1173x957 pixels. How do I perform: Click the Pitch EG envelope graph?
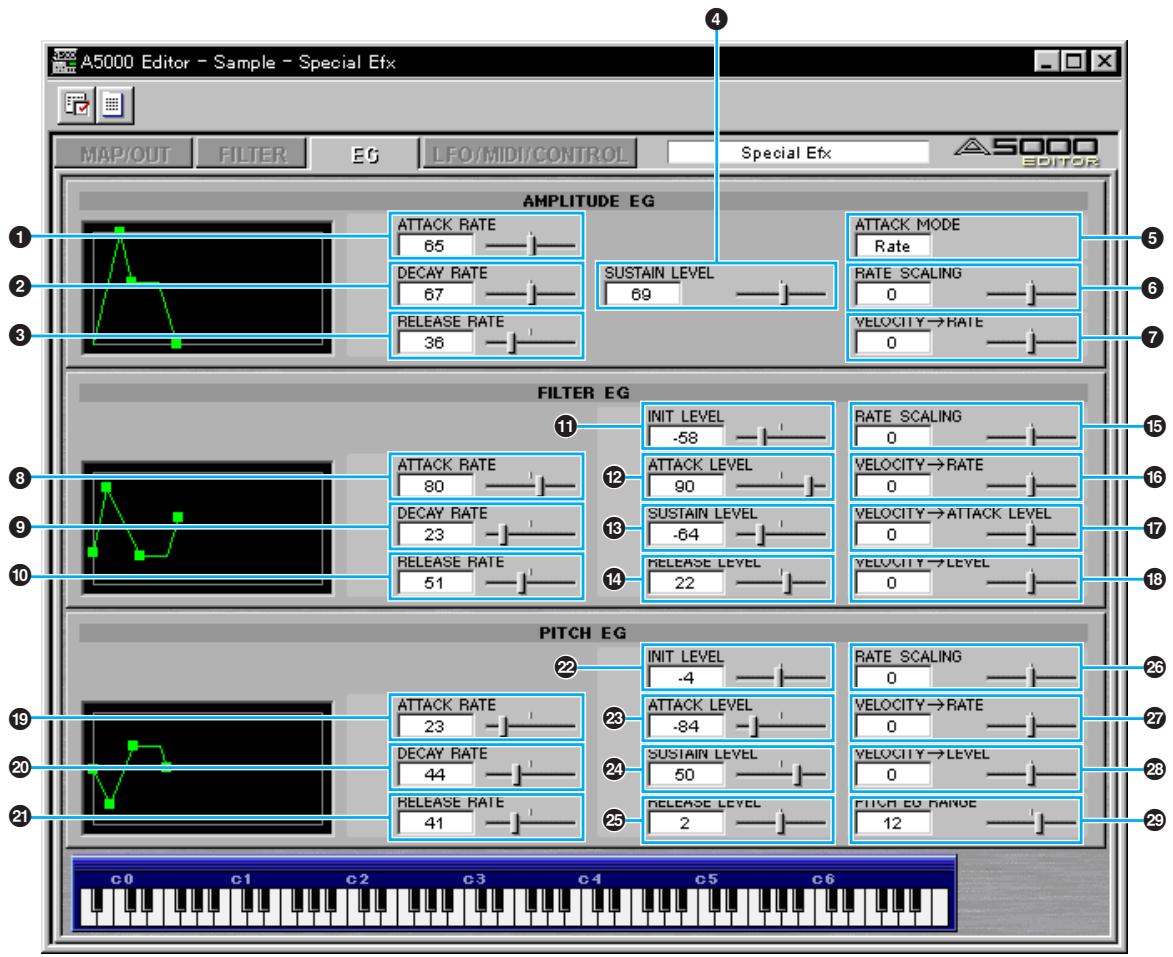[207, 768]
